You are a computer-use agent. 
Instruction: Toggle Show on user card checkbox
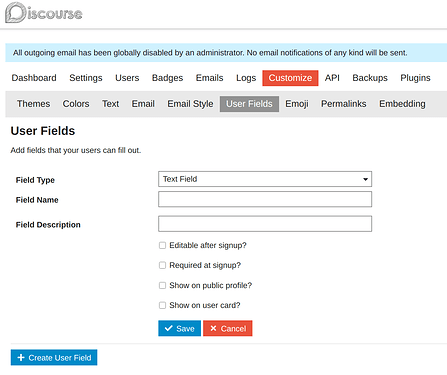coord(162,305)
